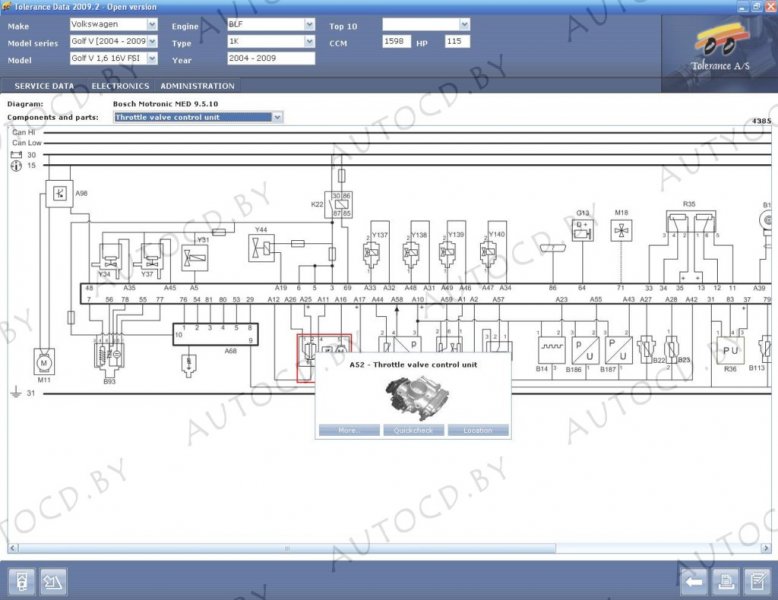778x600 pixels.
Task: Open the Make dropdown showing Volkswagen
Action: coord(114,24)
